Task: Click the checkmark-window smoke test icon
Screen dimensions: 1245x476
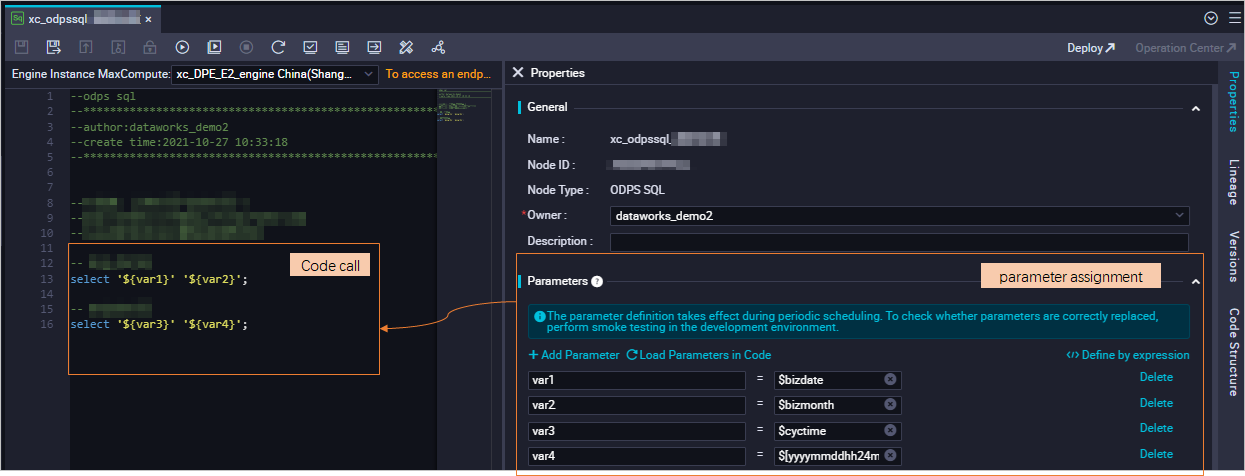Action: point(310,47)
